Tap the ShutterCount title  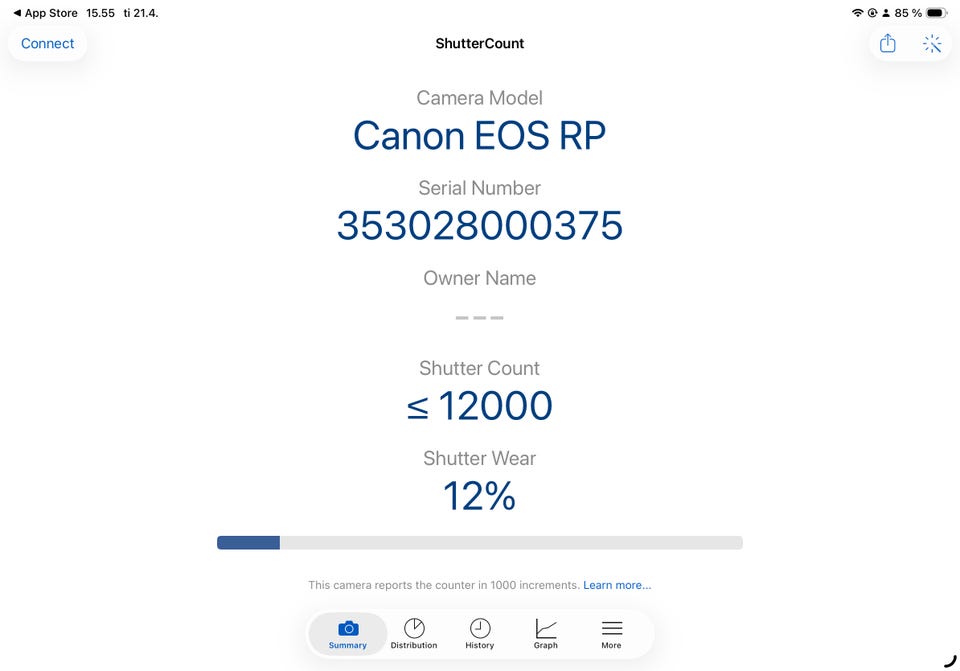point(480,44)
